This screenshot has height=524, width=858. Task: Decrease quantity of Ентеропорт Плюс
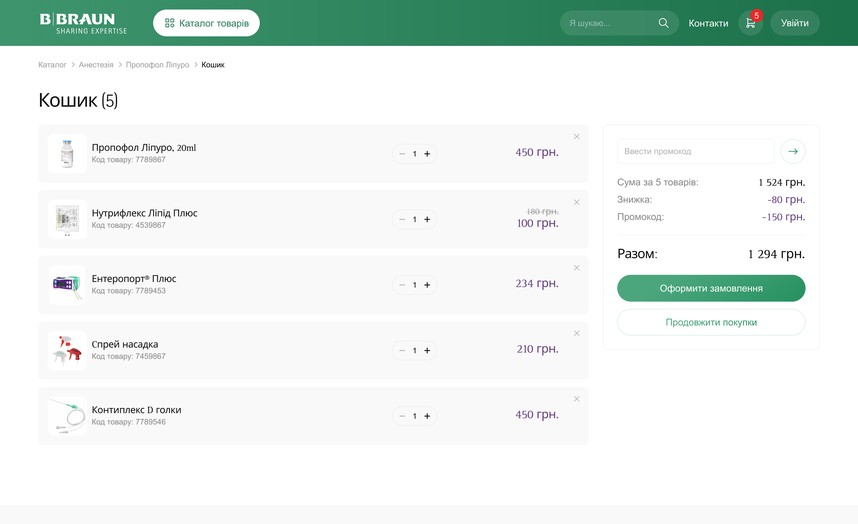pyautogui.click(x=402, y=285)
